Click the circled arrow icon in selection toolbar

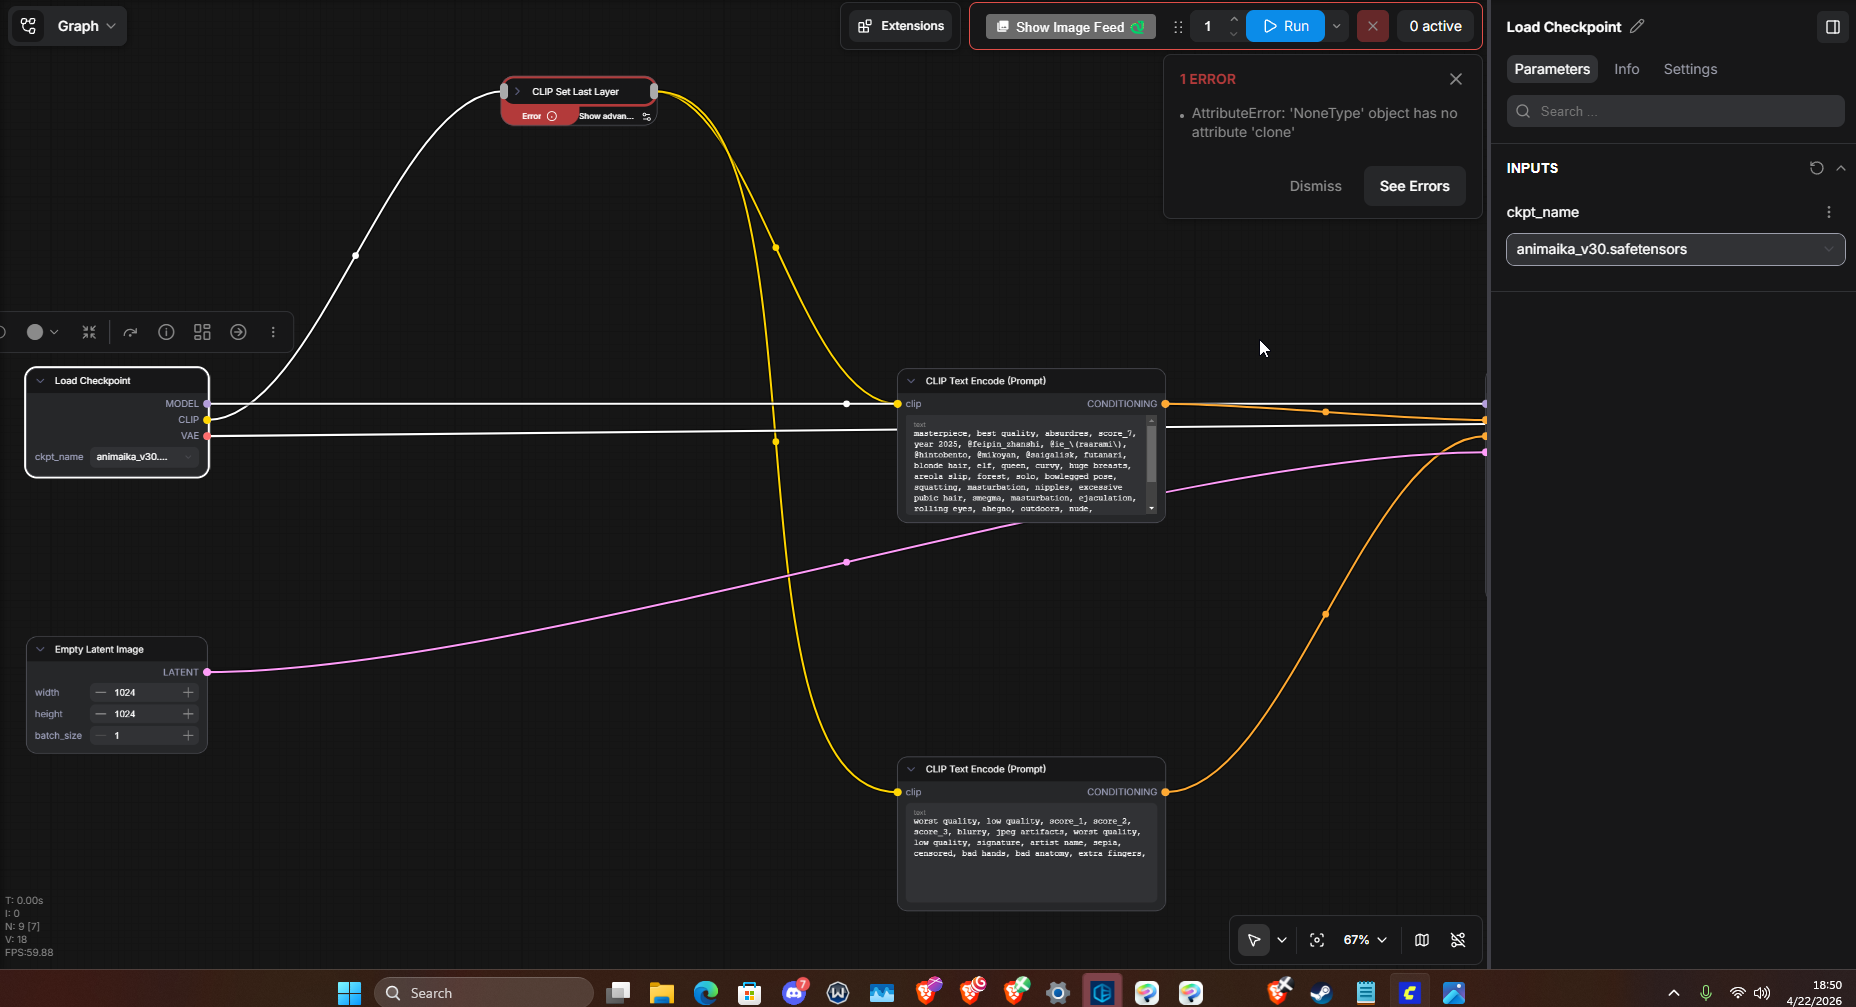click(x=238, y=332)
